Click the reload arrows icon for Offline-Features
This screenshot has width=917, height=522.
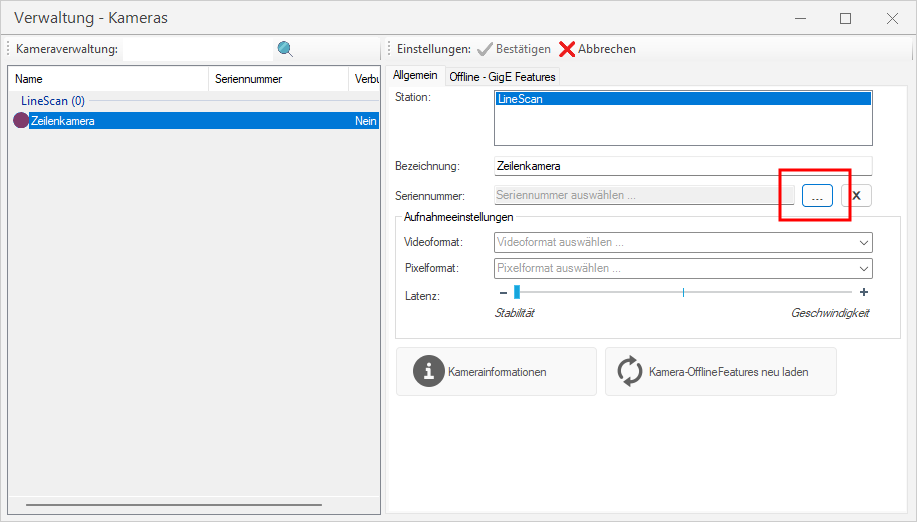pos(629,372)
